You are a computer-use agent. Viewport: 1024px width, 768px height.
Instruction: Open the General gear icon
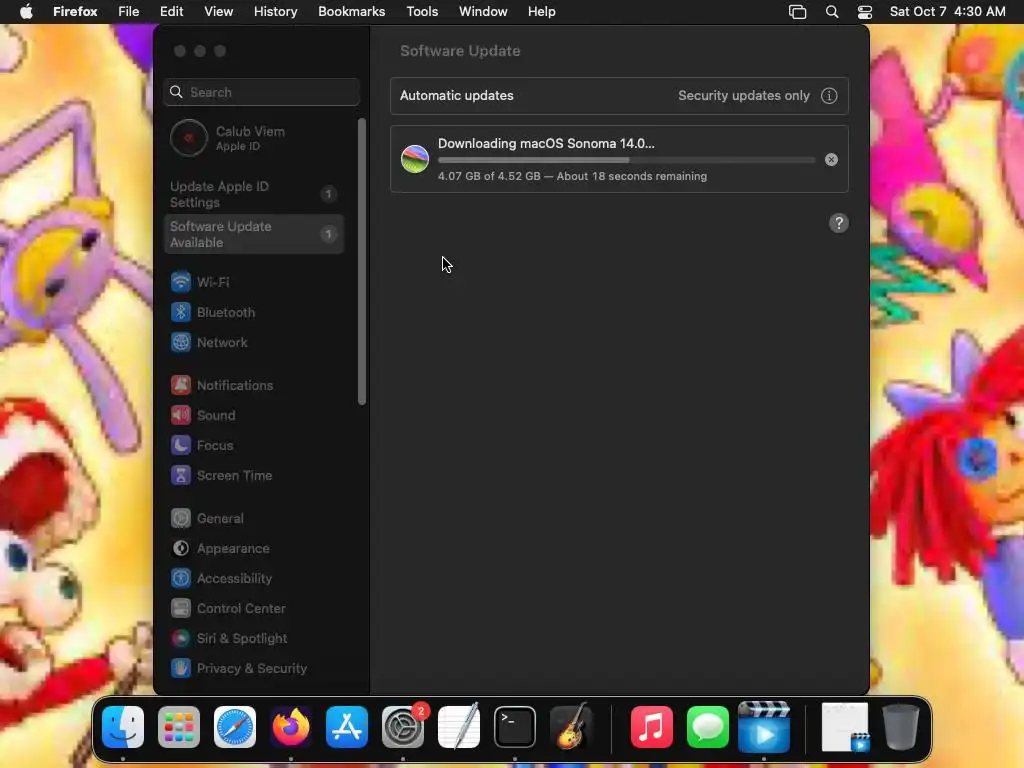pos(181,519)
